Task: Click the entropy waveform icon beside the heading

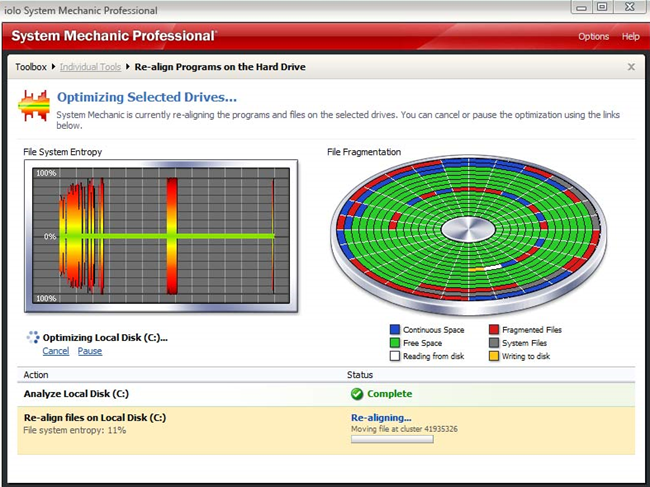Action: (34, 106)
